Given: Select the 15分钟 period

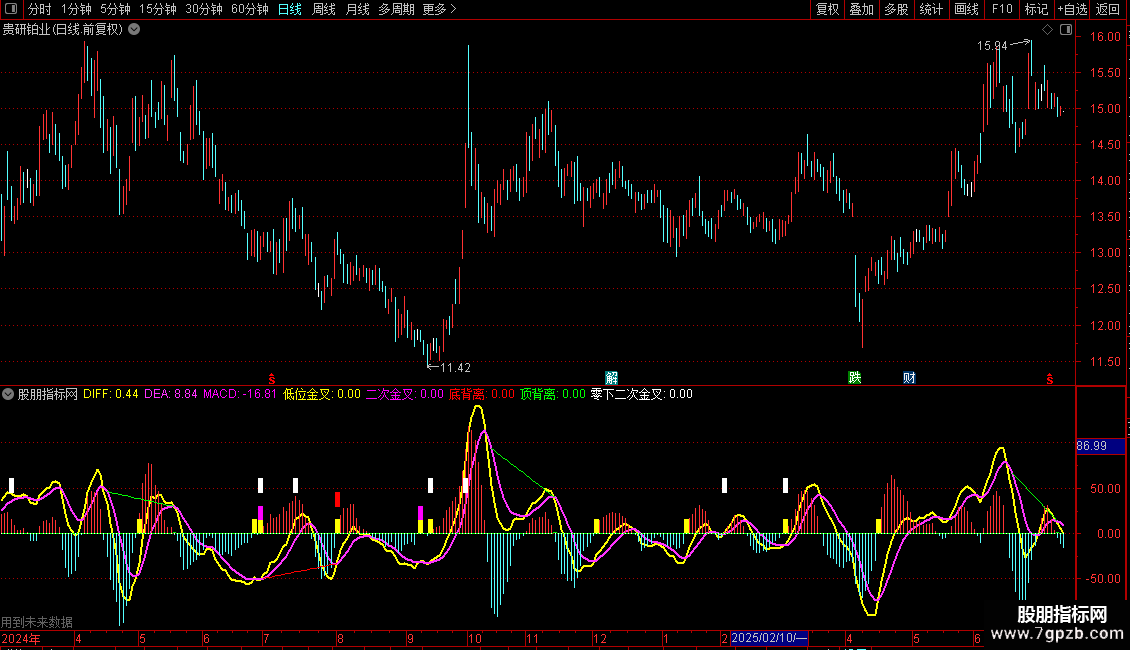Looking at the screenshot, I should coord(158,9).
